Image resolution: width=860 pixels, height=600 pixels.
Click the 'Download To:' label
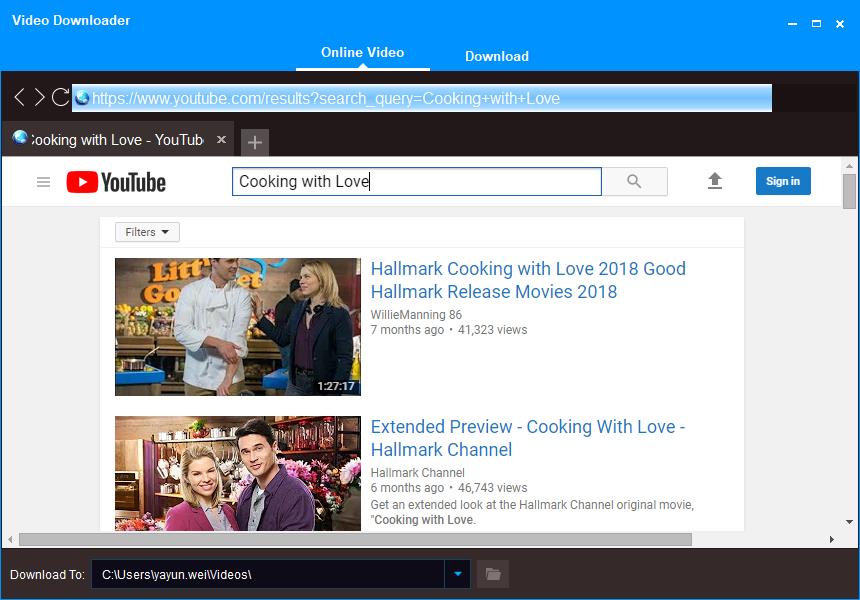pos(47,575)
